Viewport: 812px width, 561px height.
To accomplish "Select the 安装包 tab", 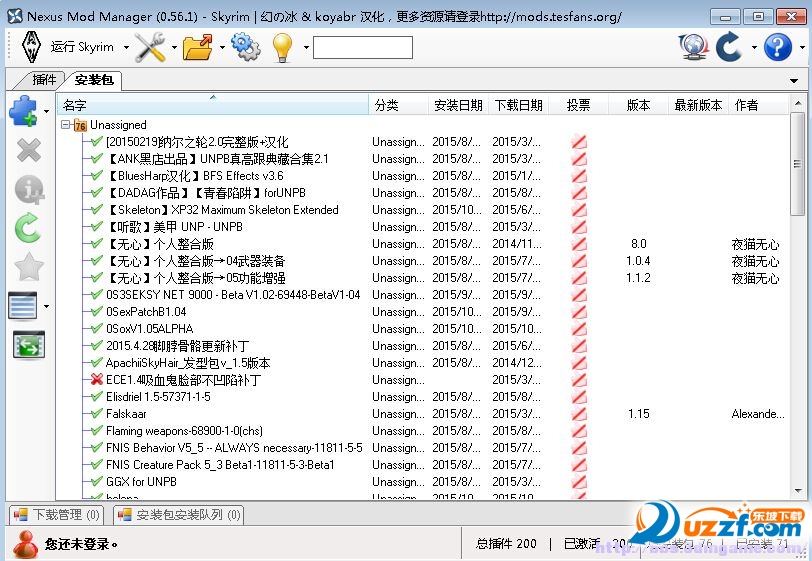I will [94, 80].
